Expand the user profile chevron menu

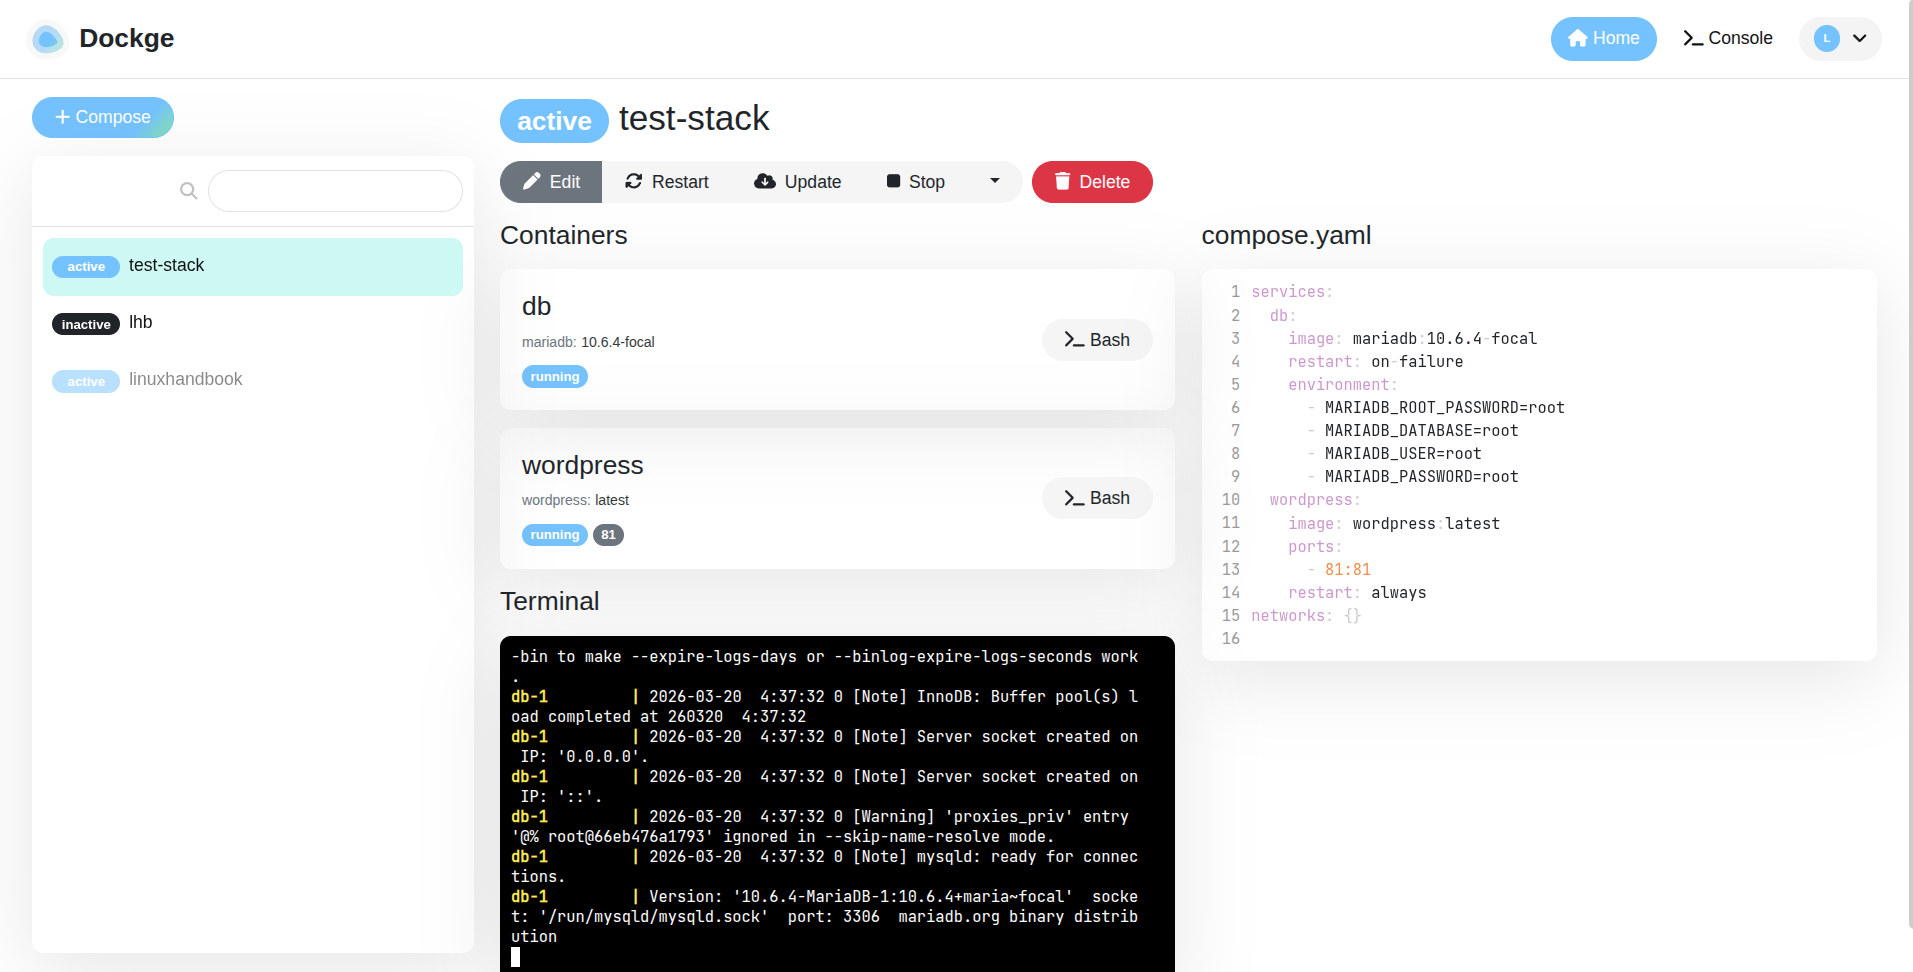[x=1860, y=38]
